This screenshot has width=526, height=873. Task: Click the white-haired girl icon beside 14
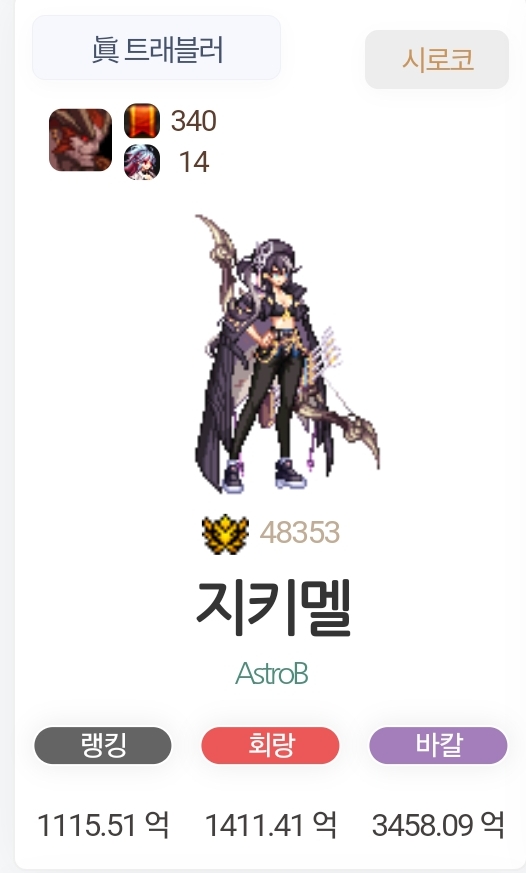pos(141,162)
